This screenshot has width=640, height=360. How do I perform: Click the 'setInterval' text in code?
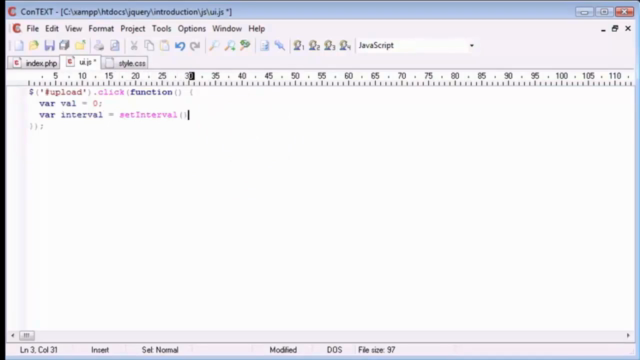coord(148,115)
